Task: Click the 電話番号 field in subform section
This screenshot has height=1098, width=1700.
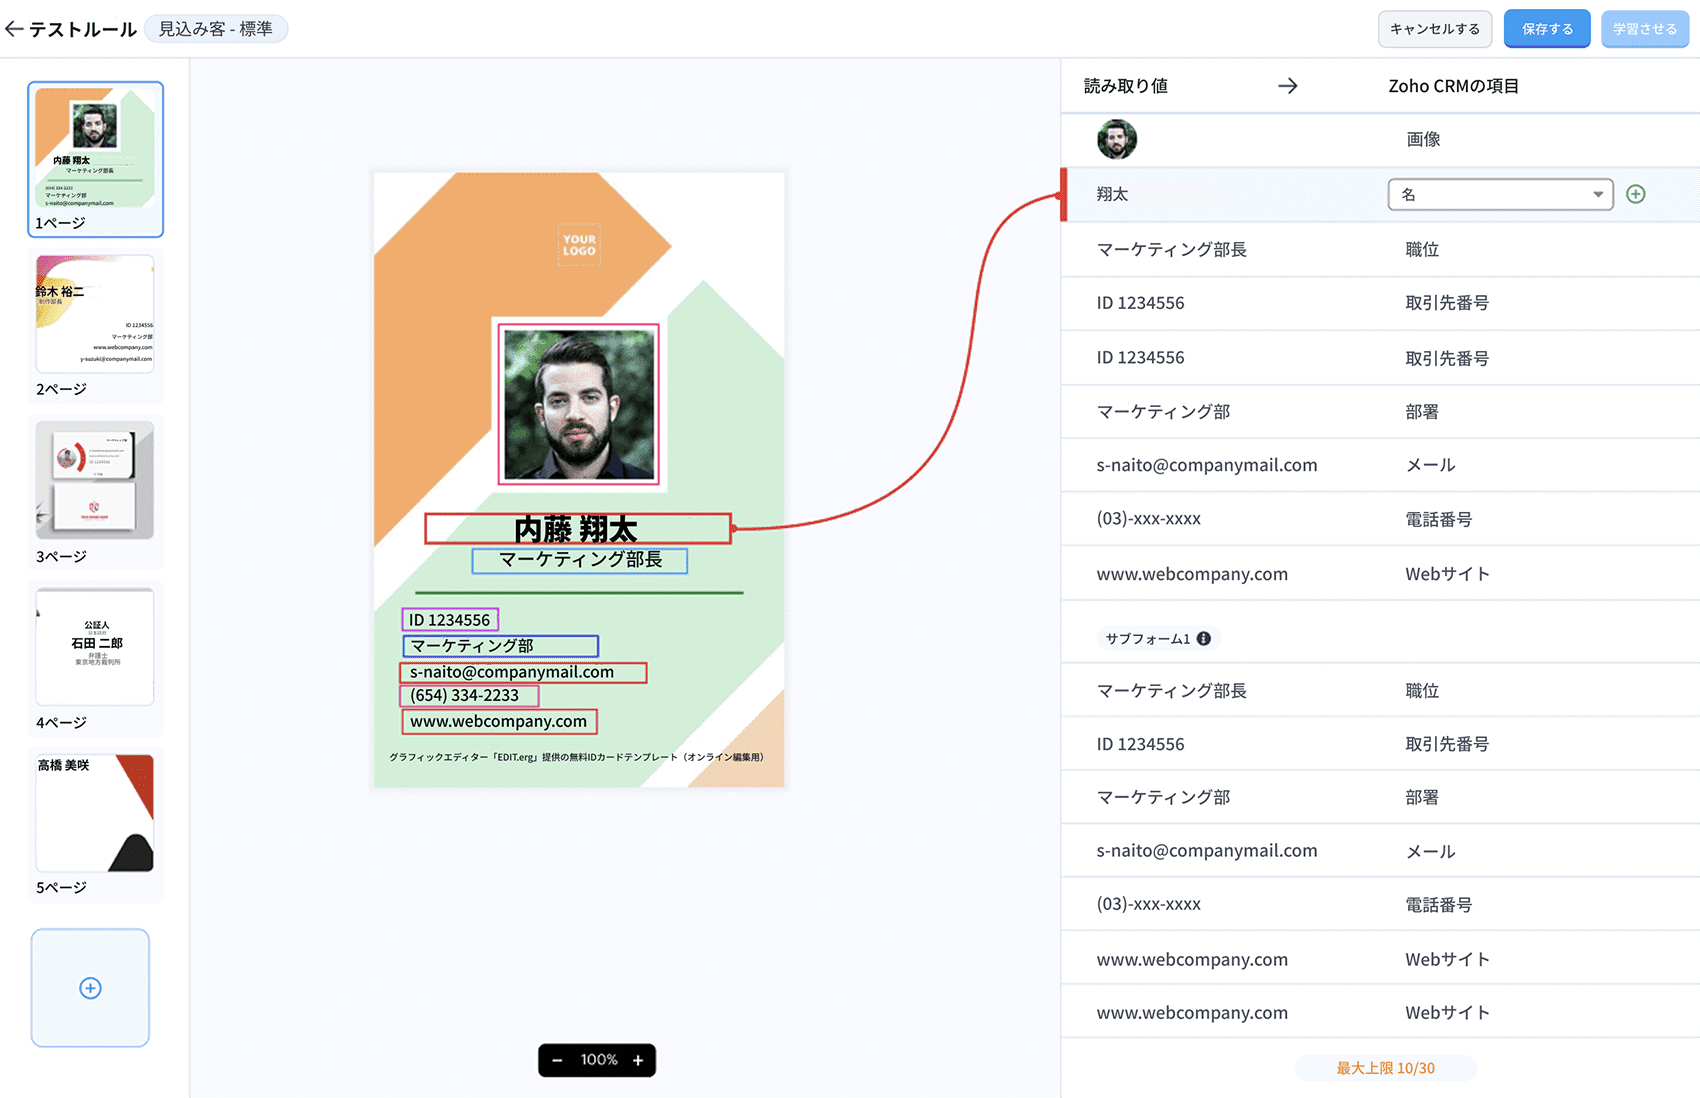Action: click(x=1438, y=905)
